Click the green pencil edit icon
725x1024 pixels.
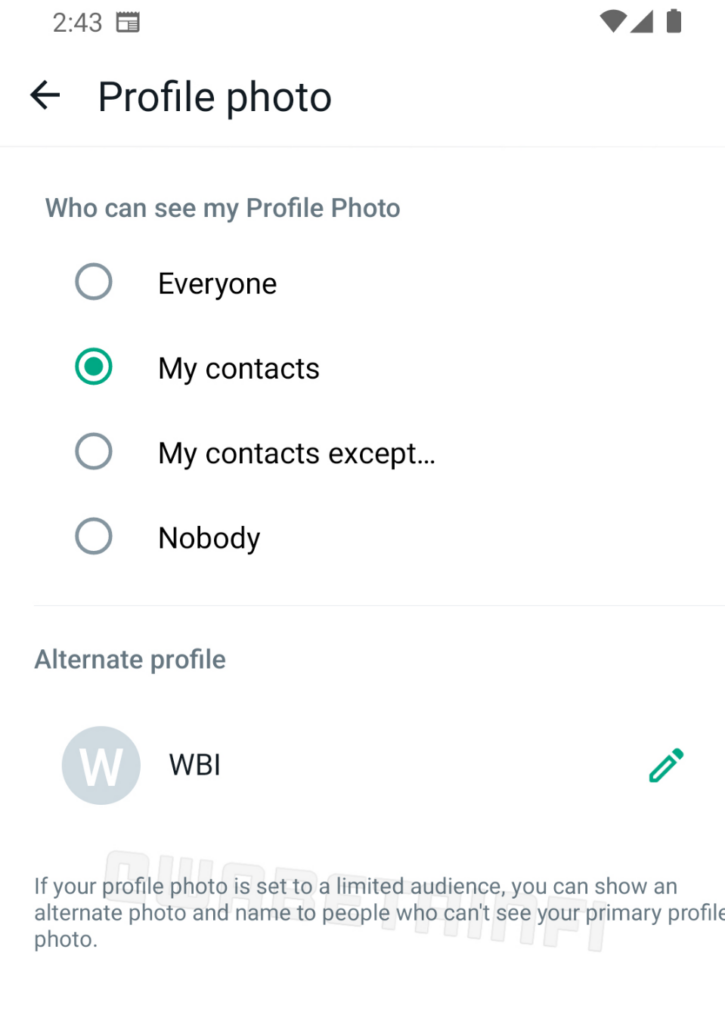coord(666,765)
